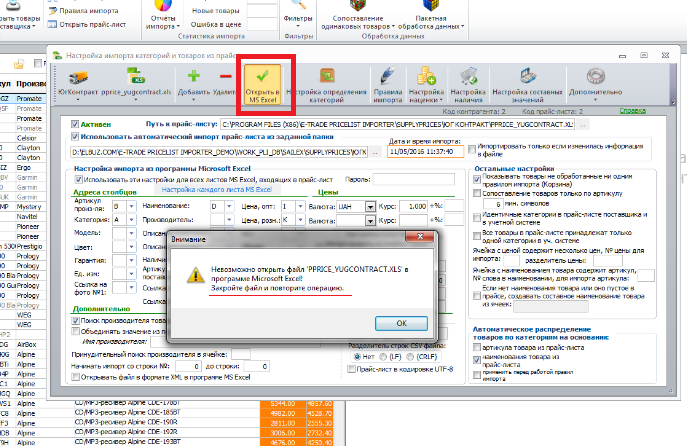
Task: Click the ЮгКонтракт truck icon
Action: 78,78
